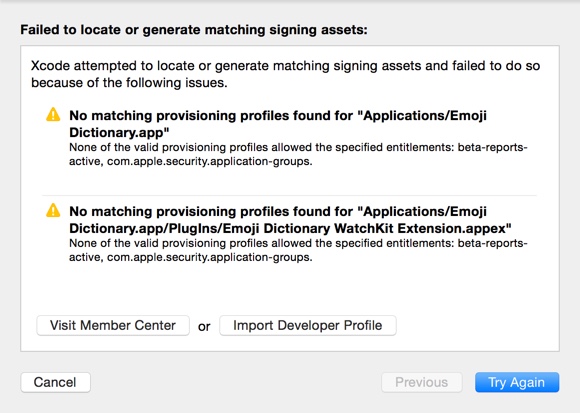Click warning icon for WatchKit Extension issue
This screenshot has width=580, height=413.
click(53, 210)
